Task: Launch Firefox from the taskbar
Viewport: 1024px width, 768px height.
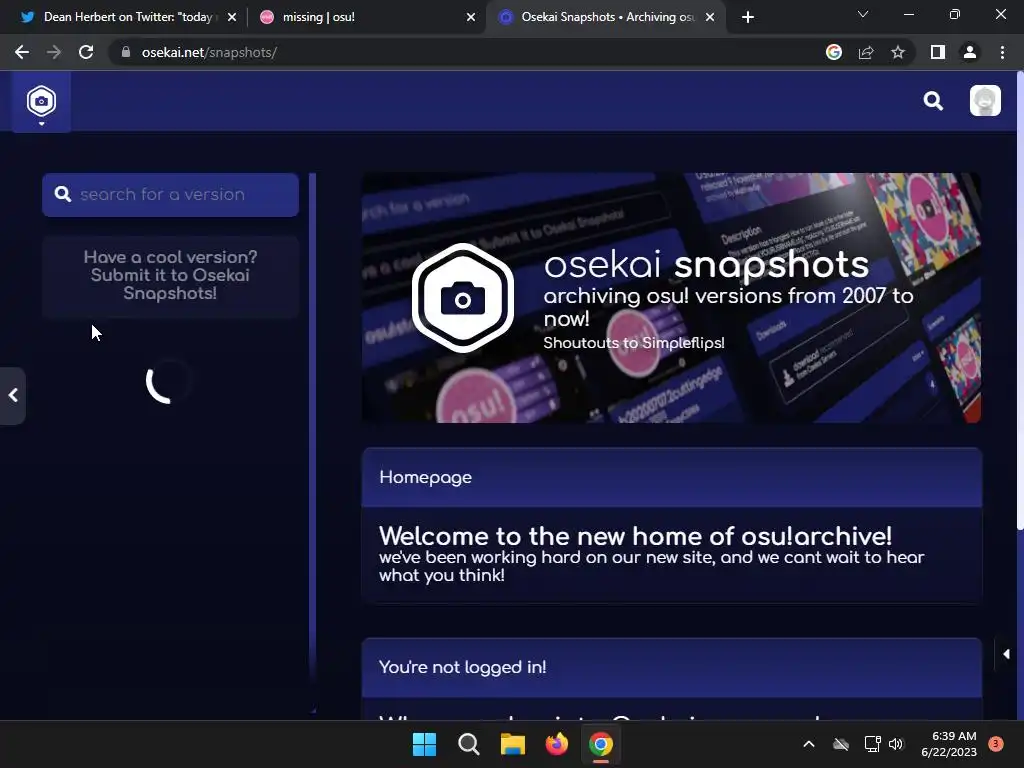Action: pyautogui.click(x=557, y=744)
